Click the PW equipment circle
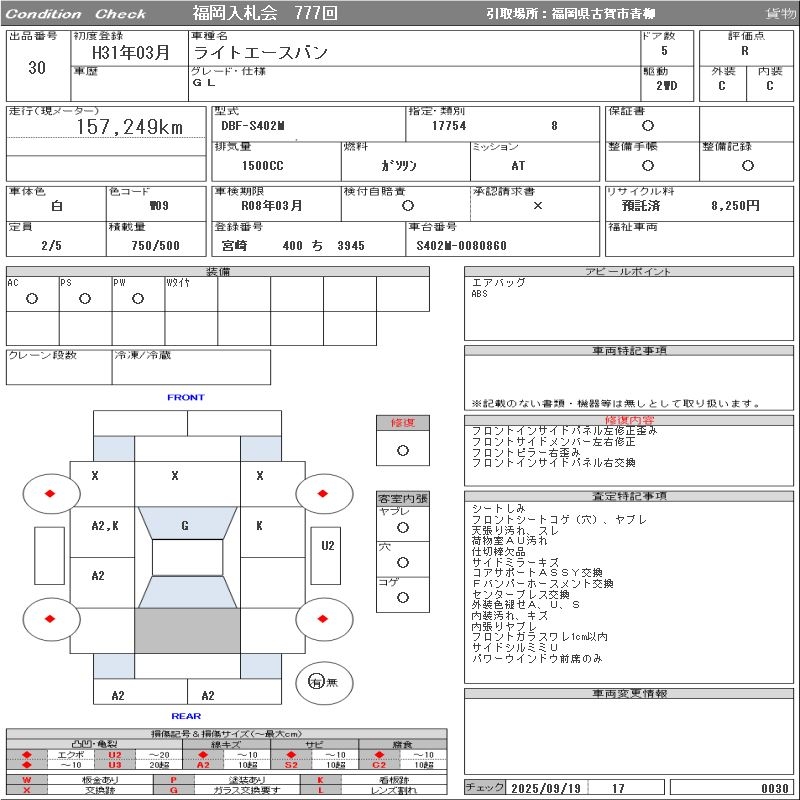The height and width of the screenshot is (800, 800). [138, 298]
